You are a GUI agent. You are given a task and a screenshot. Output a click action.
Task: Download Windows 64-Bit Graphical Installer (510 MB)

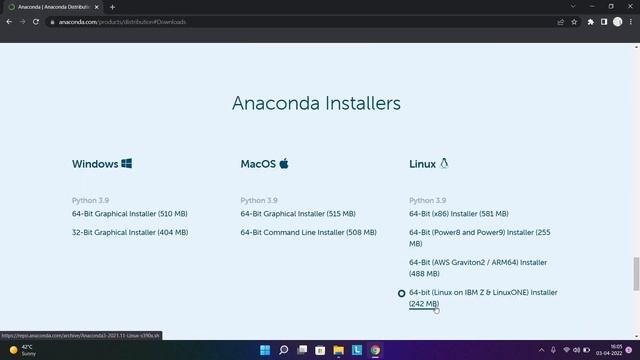pos(129,214)
